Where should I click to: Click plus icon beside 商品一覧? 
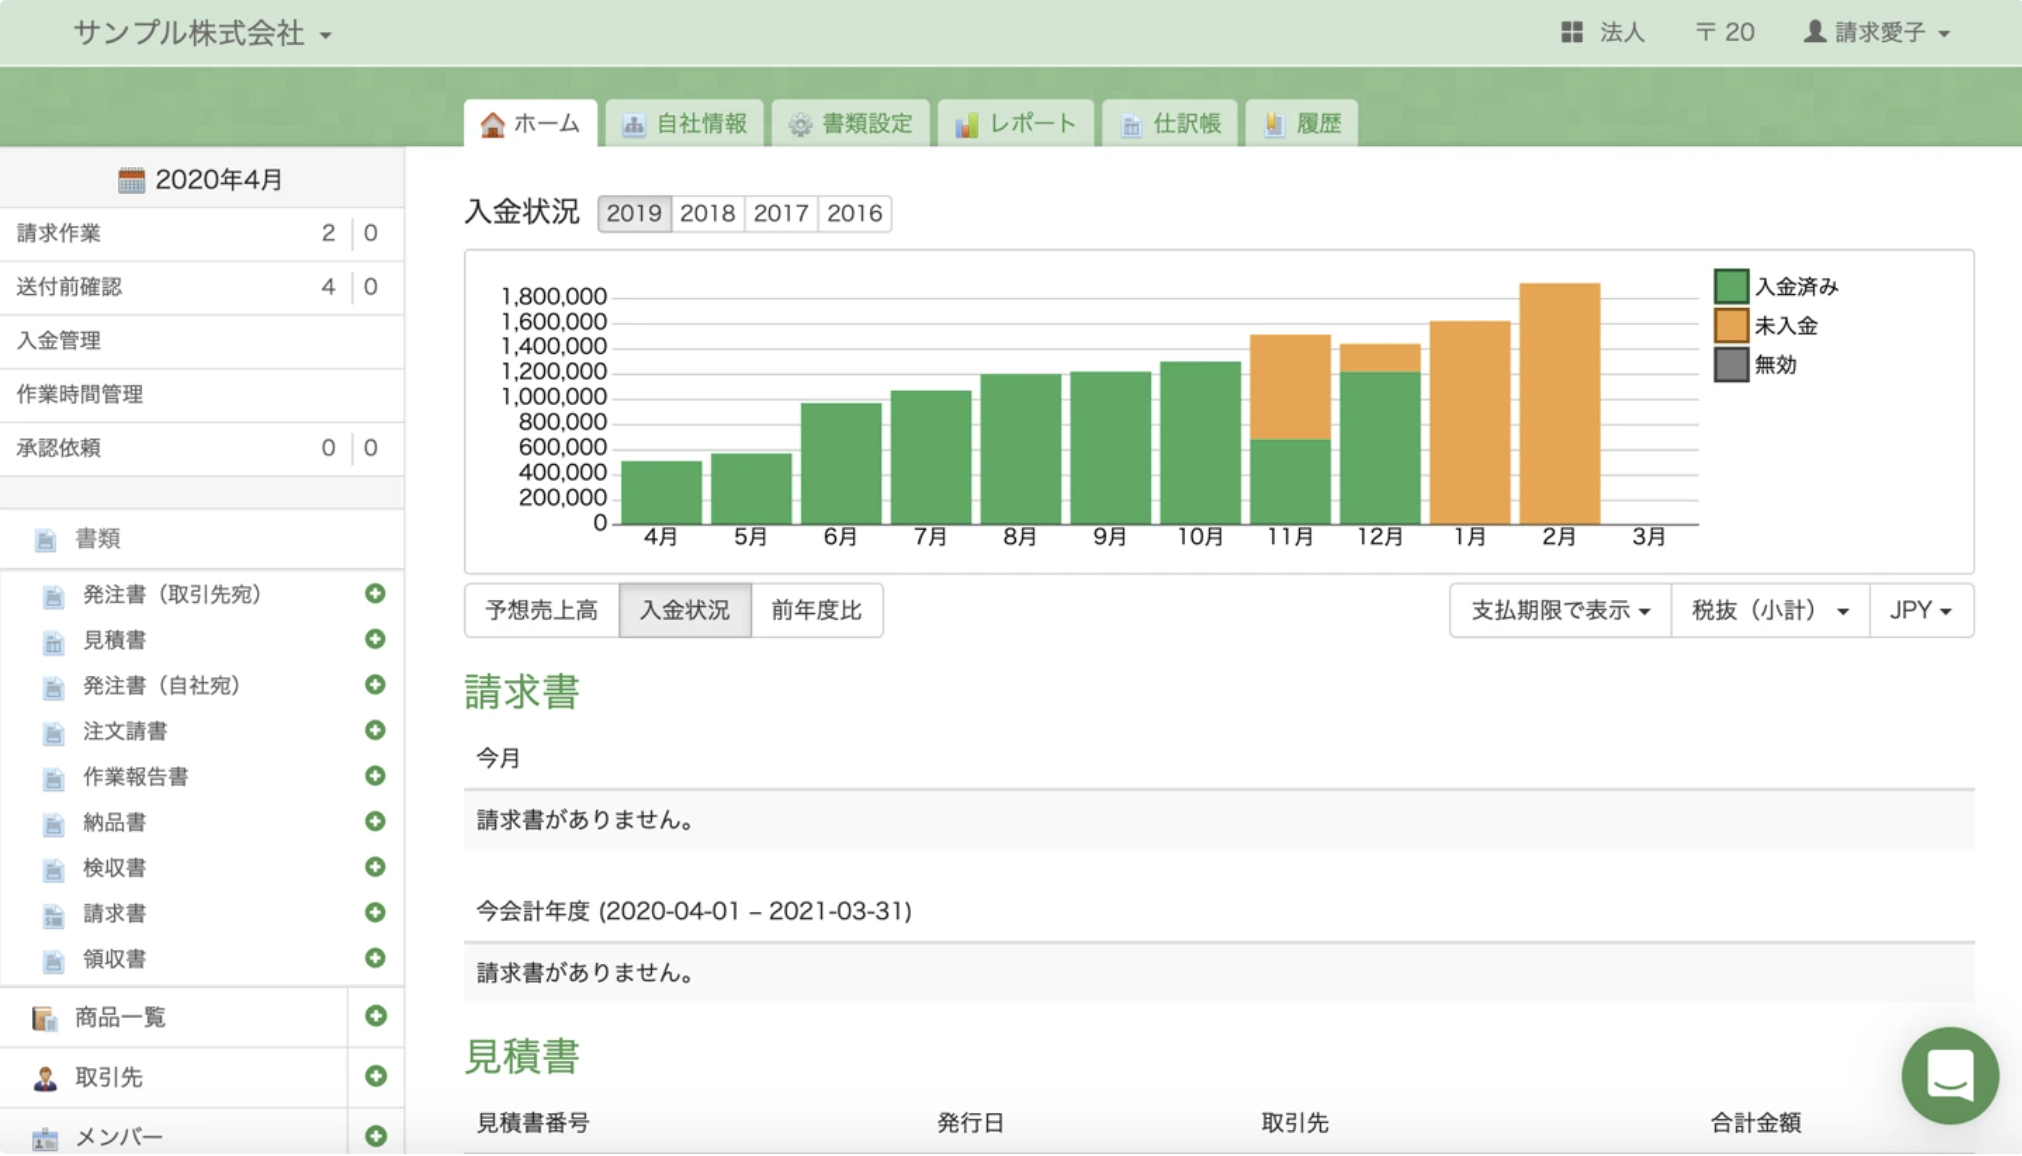[x=375, y=1016]
